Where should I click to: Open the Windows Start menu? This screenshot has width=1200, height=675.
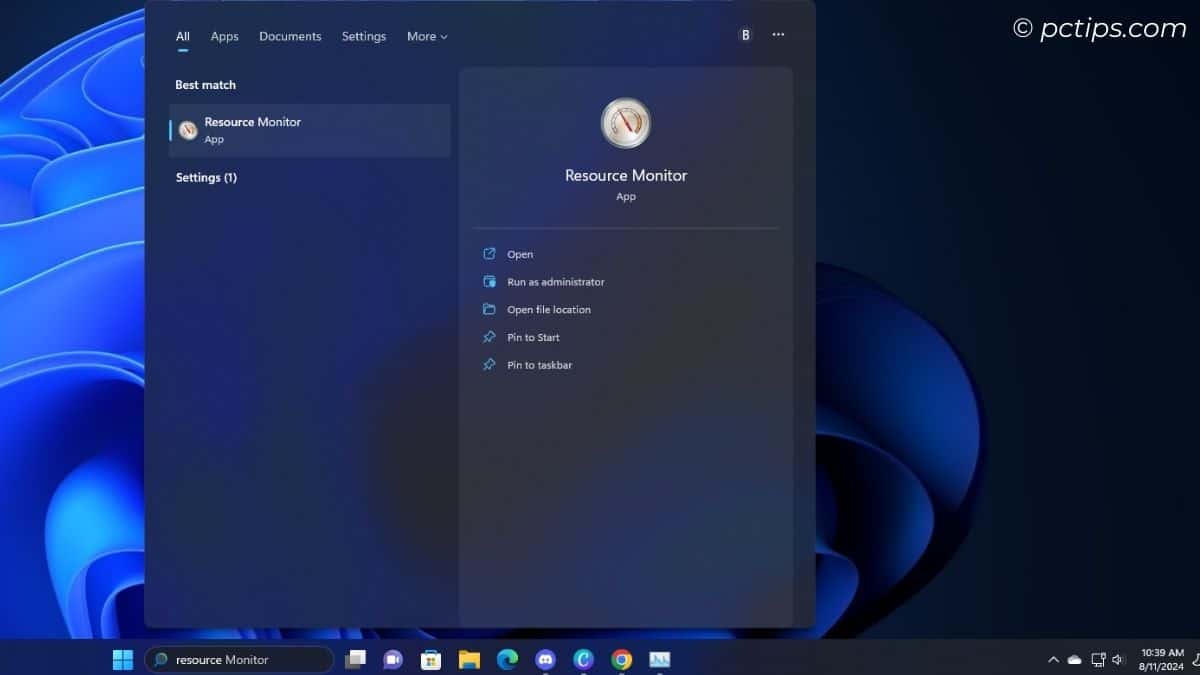click(123, 660)
